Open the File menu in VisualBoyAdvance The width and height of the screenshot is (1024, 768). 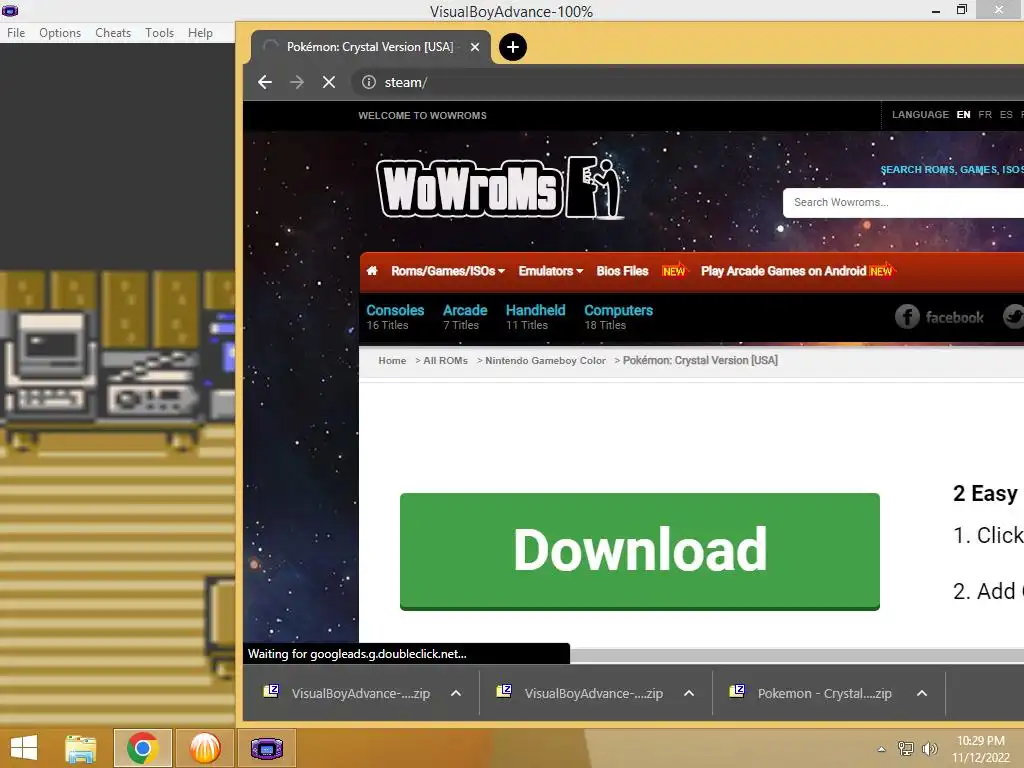pos(16,33)
